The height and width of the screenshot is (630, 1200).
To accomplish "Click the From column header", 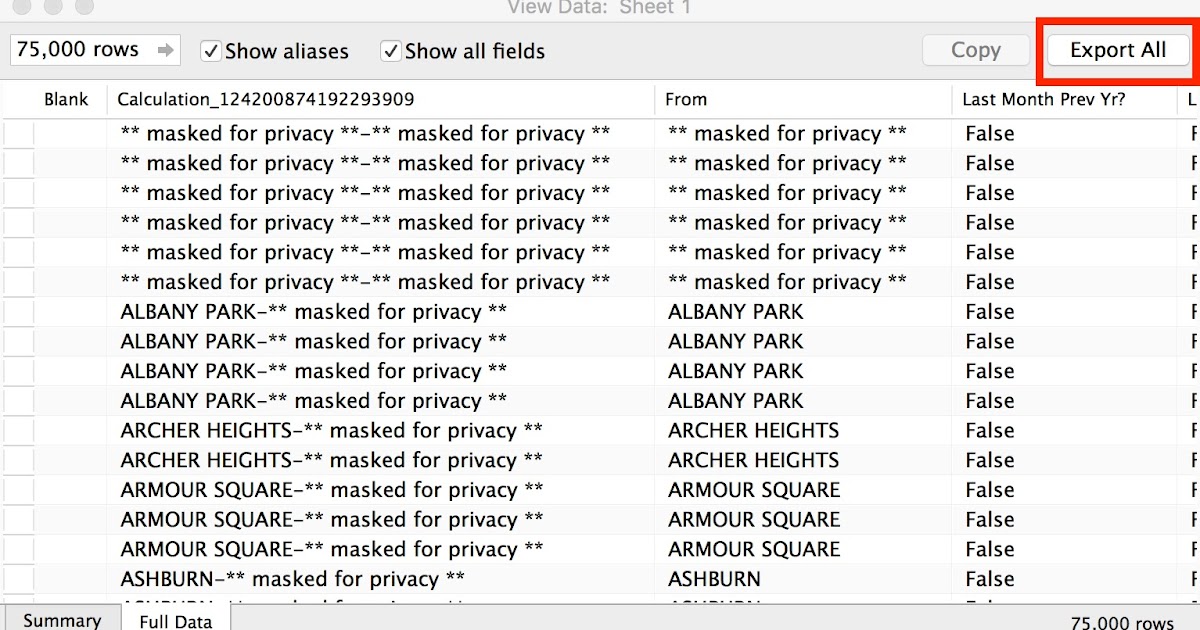I will (x=686, y=100).
